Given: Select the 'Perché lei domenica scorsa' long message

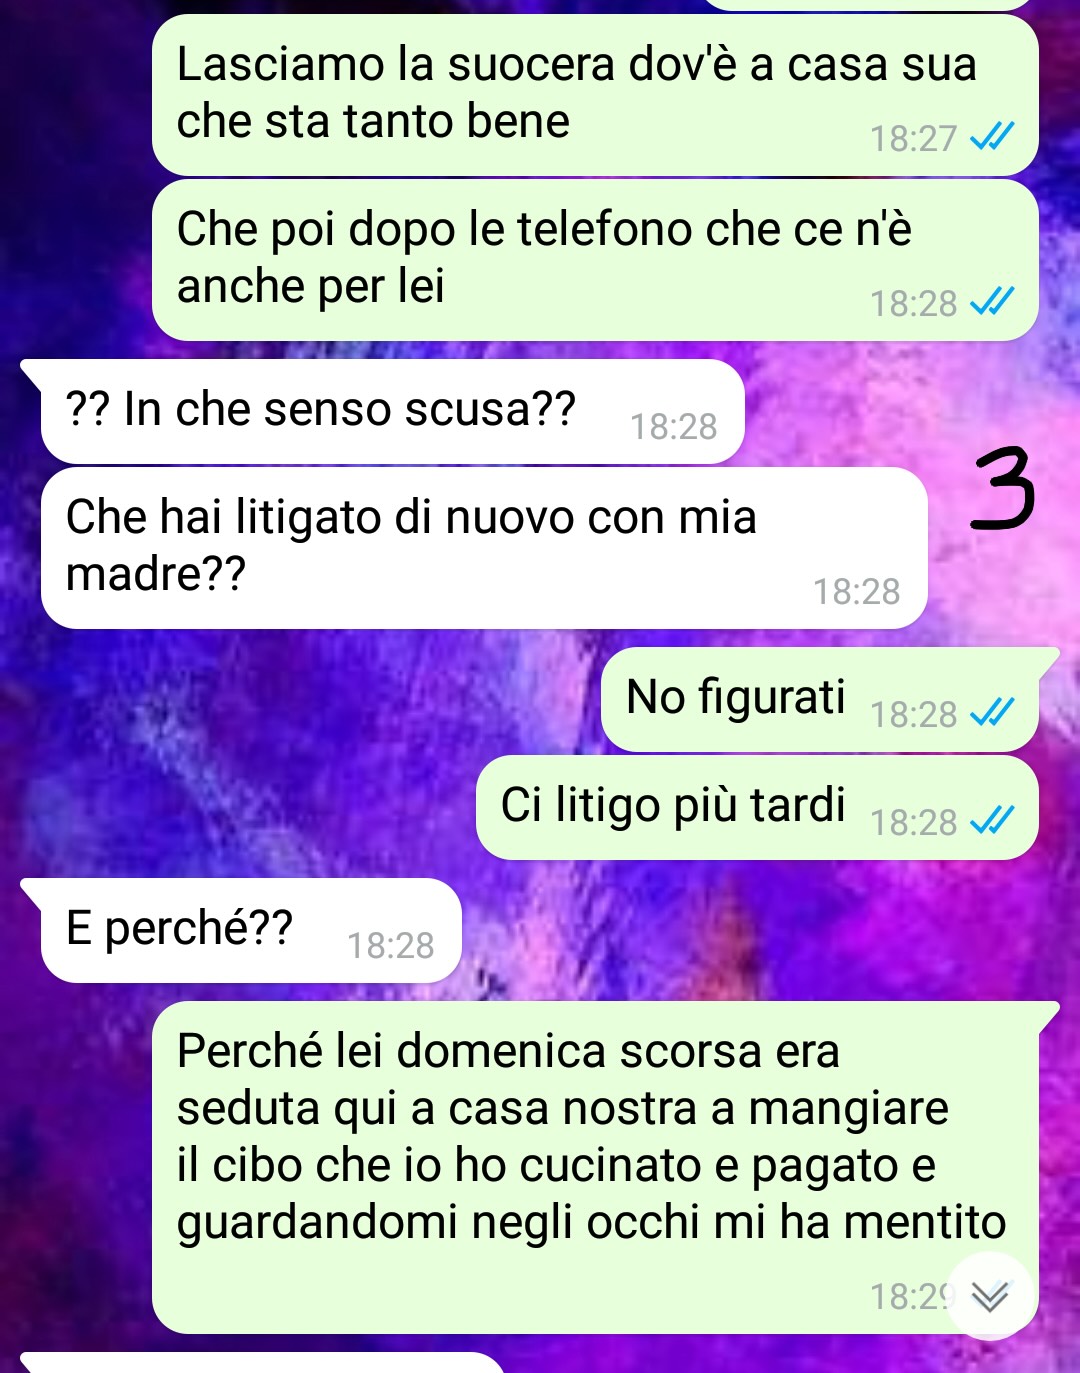Looking at the screenshot, I should (x=595, y=1167).
